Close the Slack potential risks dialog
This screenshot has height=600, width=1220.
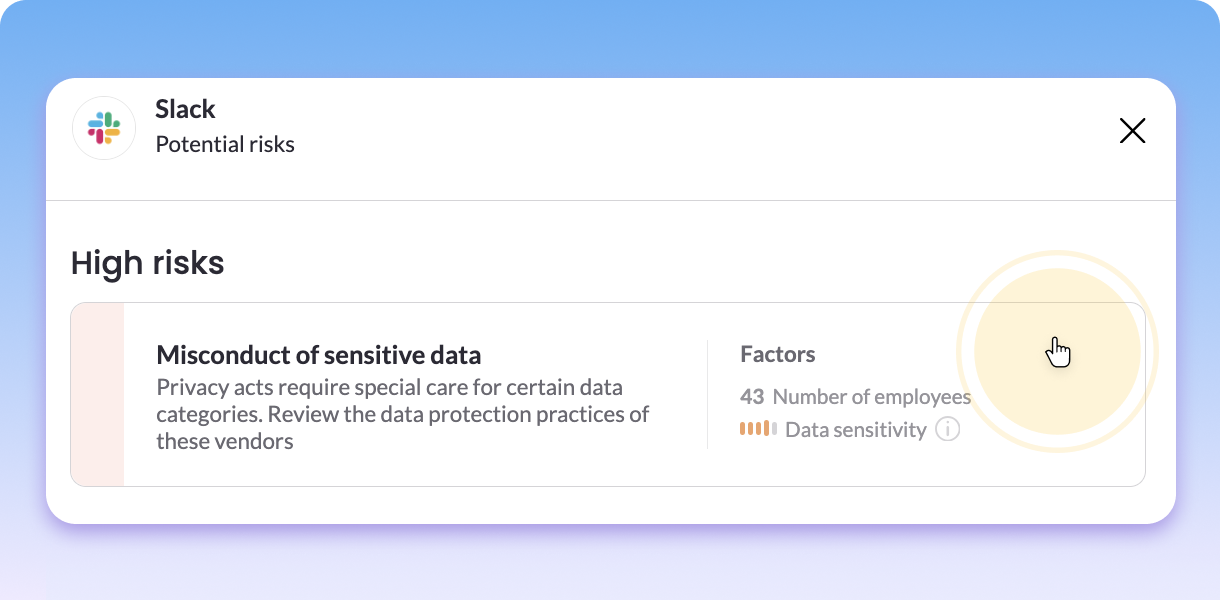(x=1132, y=131)
